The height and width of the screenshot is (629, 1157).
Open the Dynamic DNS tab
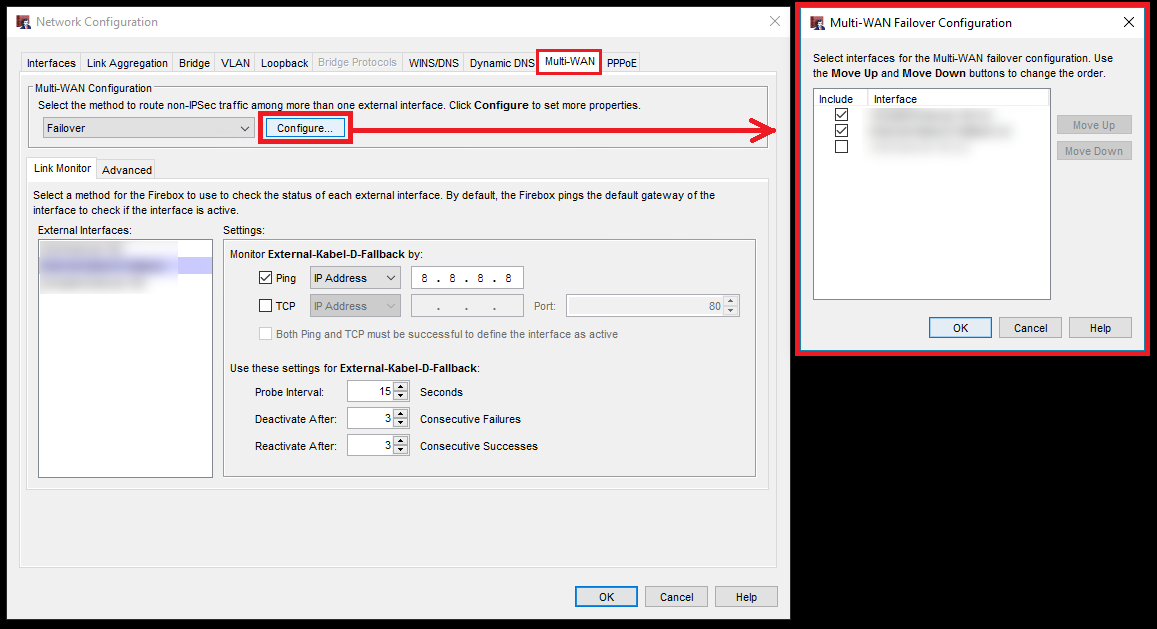(501, 63)
